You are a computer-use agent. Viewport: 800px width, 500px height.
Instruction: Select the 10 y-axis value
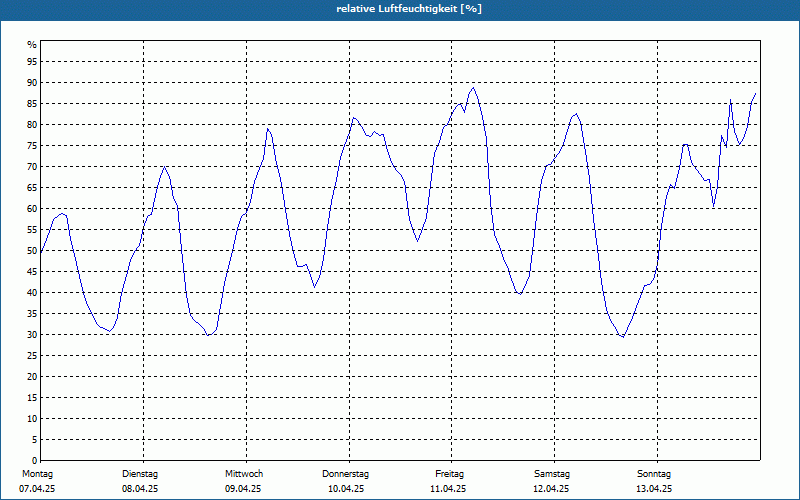point(32,419)
